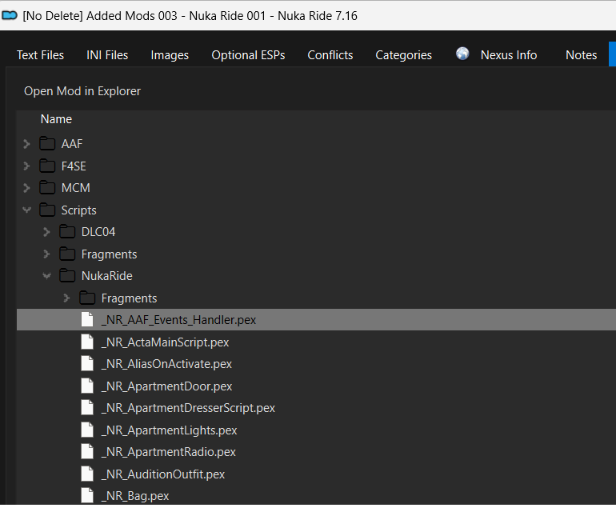Select the _NR_ApartmentRadio.pex file name
616x505 pixels.
point(169,452)
